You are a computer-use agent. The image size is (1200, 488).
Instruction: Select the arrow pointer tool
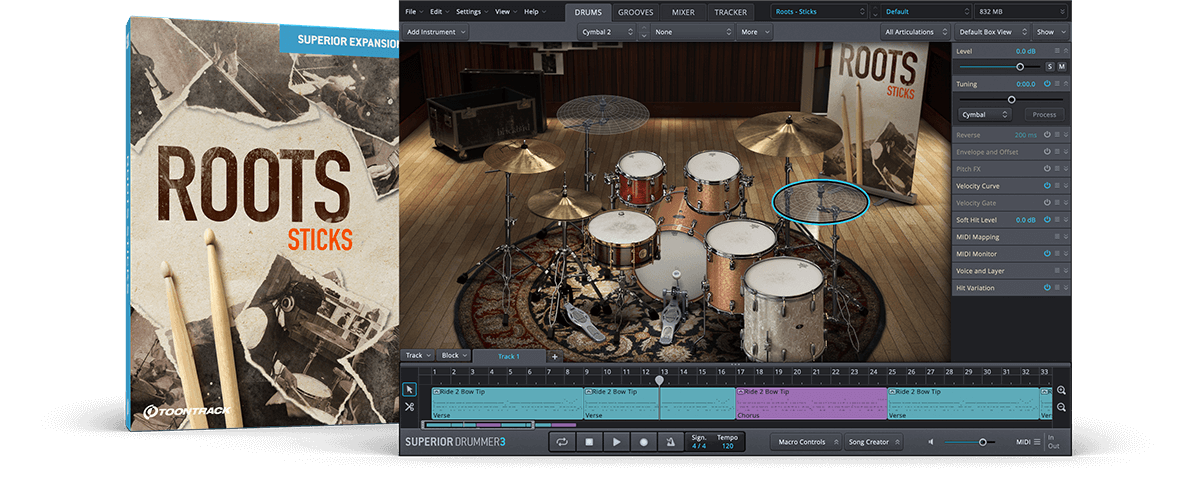coord(410,390)
